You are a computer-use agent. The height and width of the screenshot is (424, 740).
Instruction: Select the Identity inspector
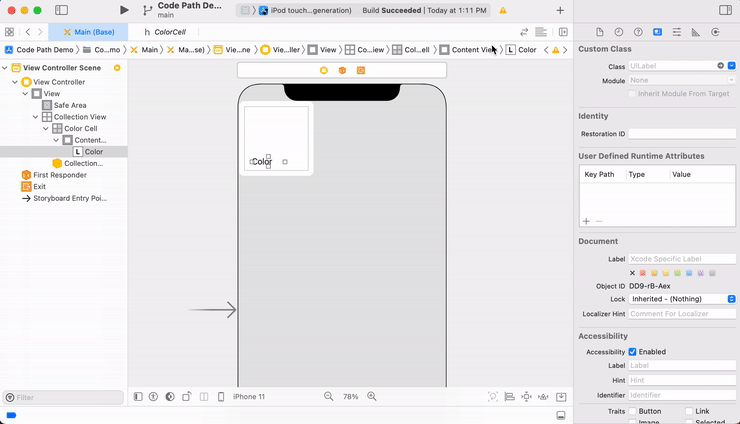(x=657, y=32)
